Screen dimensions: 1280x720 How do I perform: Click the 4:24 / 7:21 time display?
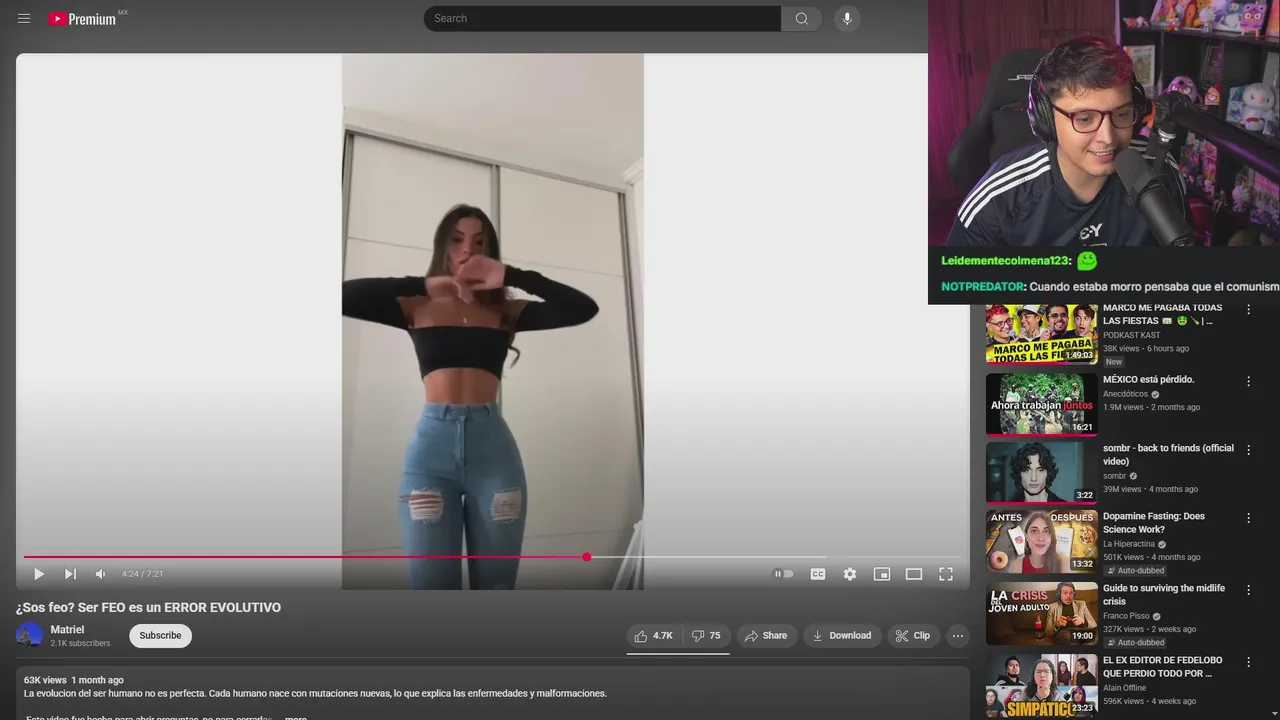pyautogui.click(x=142, y=574)
